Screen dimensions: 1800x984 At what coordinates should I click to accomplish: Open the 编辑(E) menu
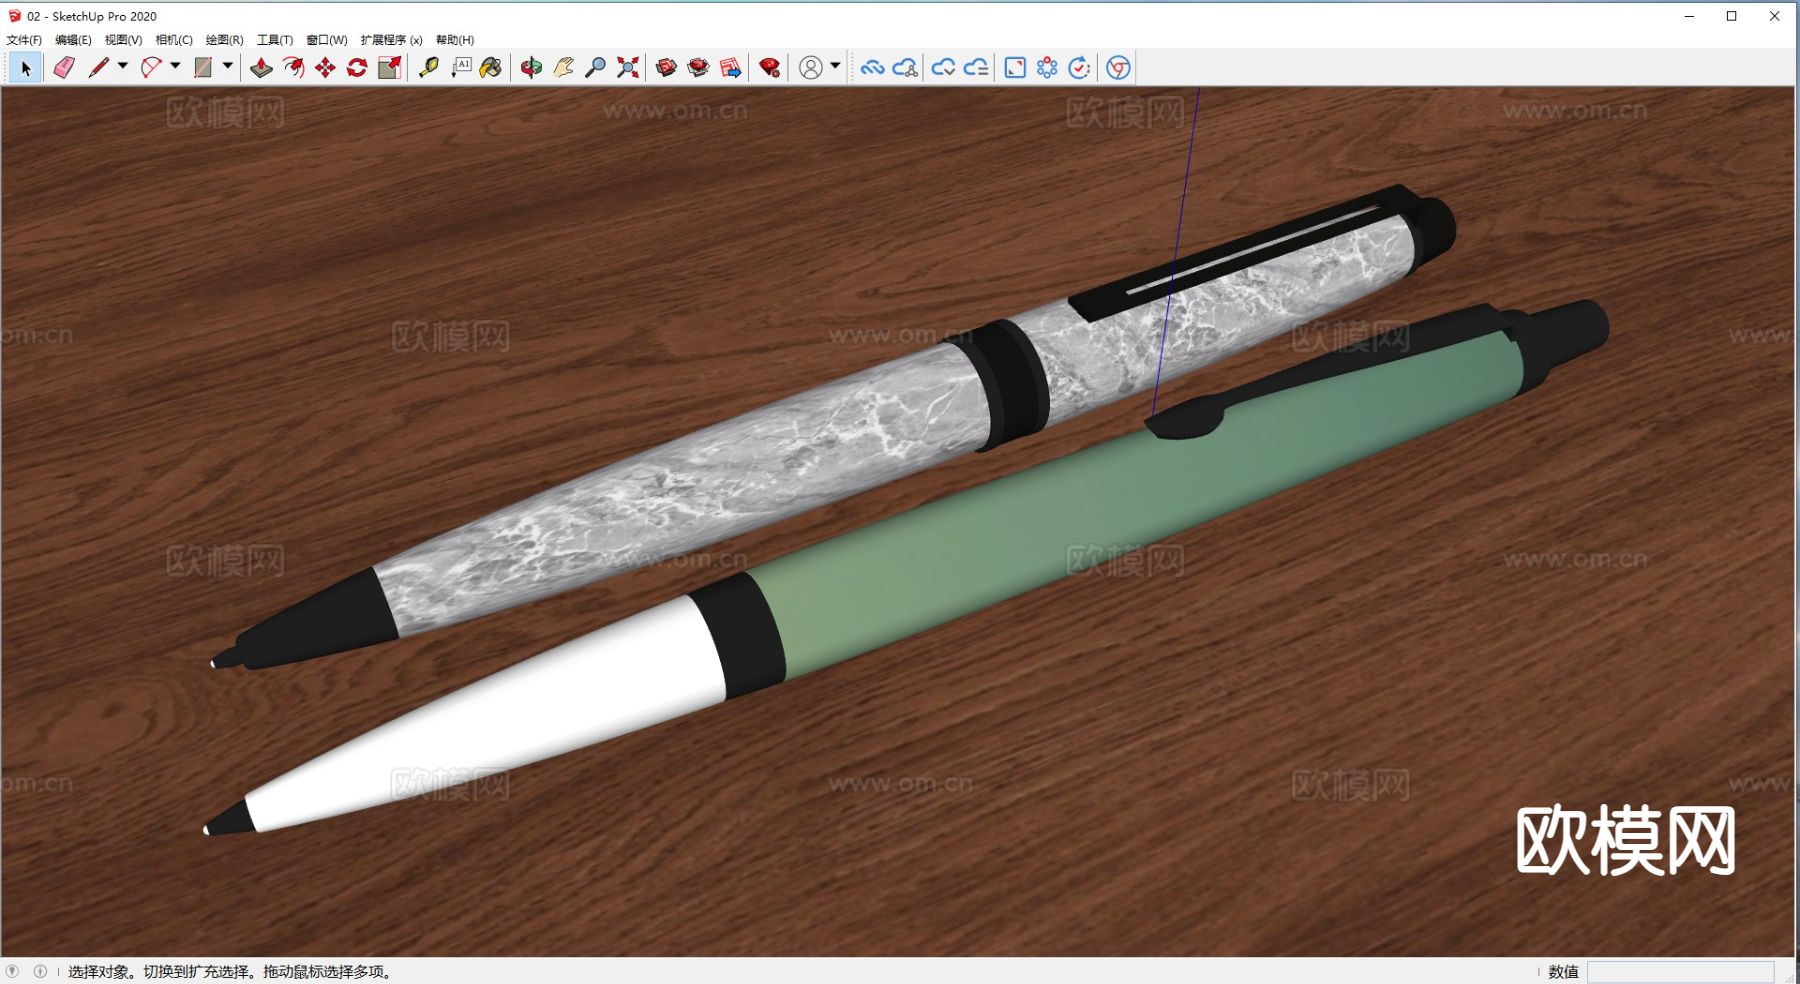click(x=73, y=40)
